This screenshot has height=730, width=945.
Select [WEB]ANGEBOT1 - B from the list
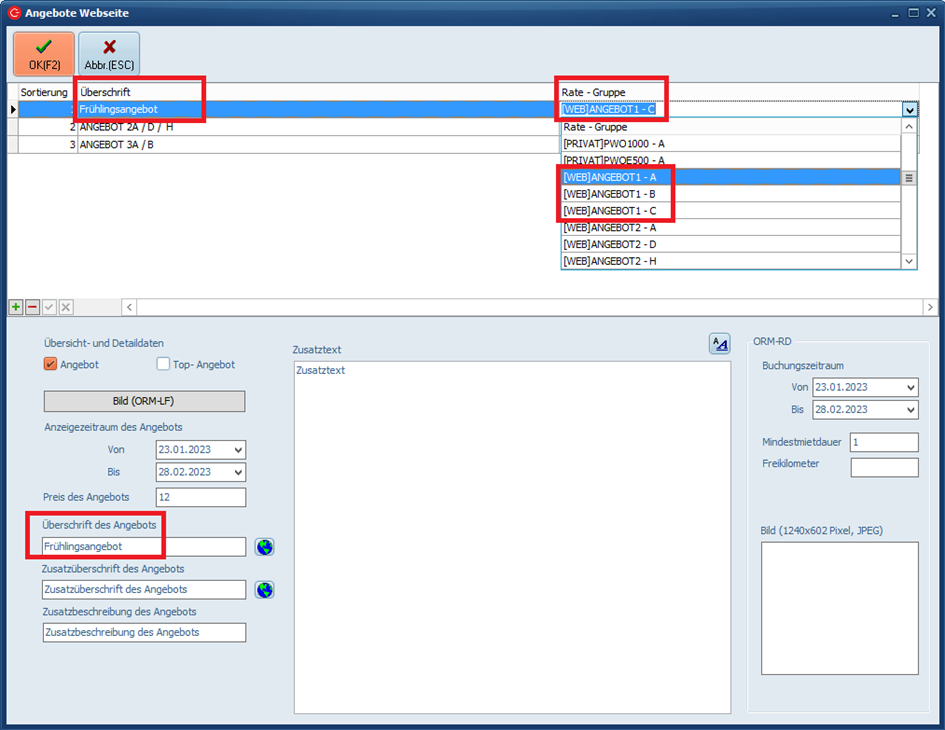tap(609, 194)
